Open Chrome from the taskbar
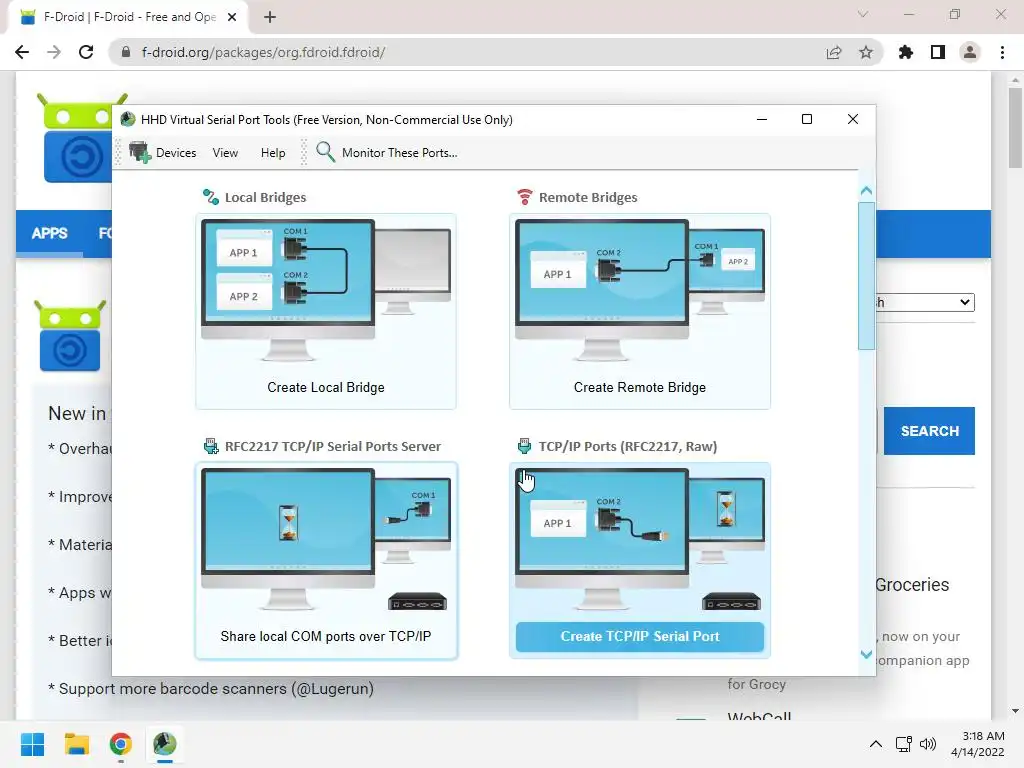1024x768 pixels. coord(121,744)
